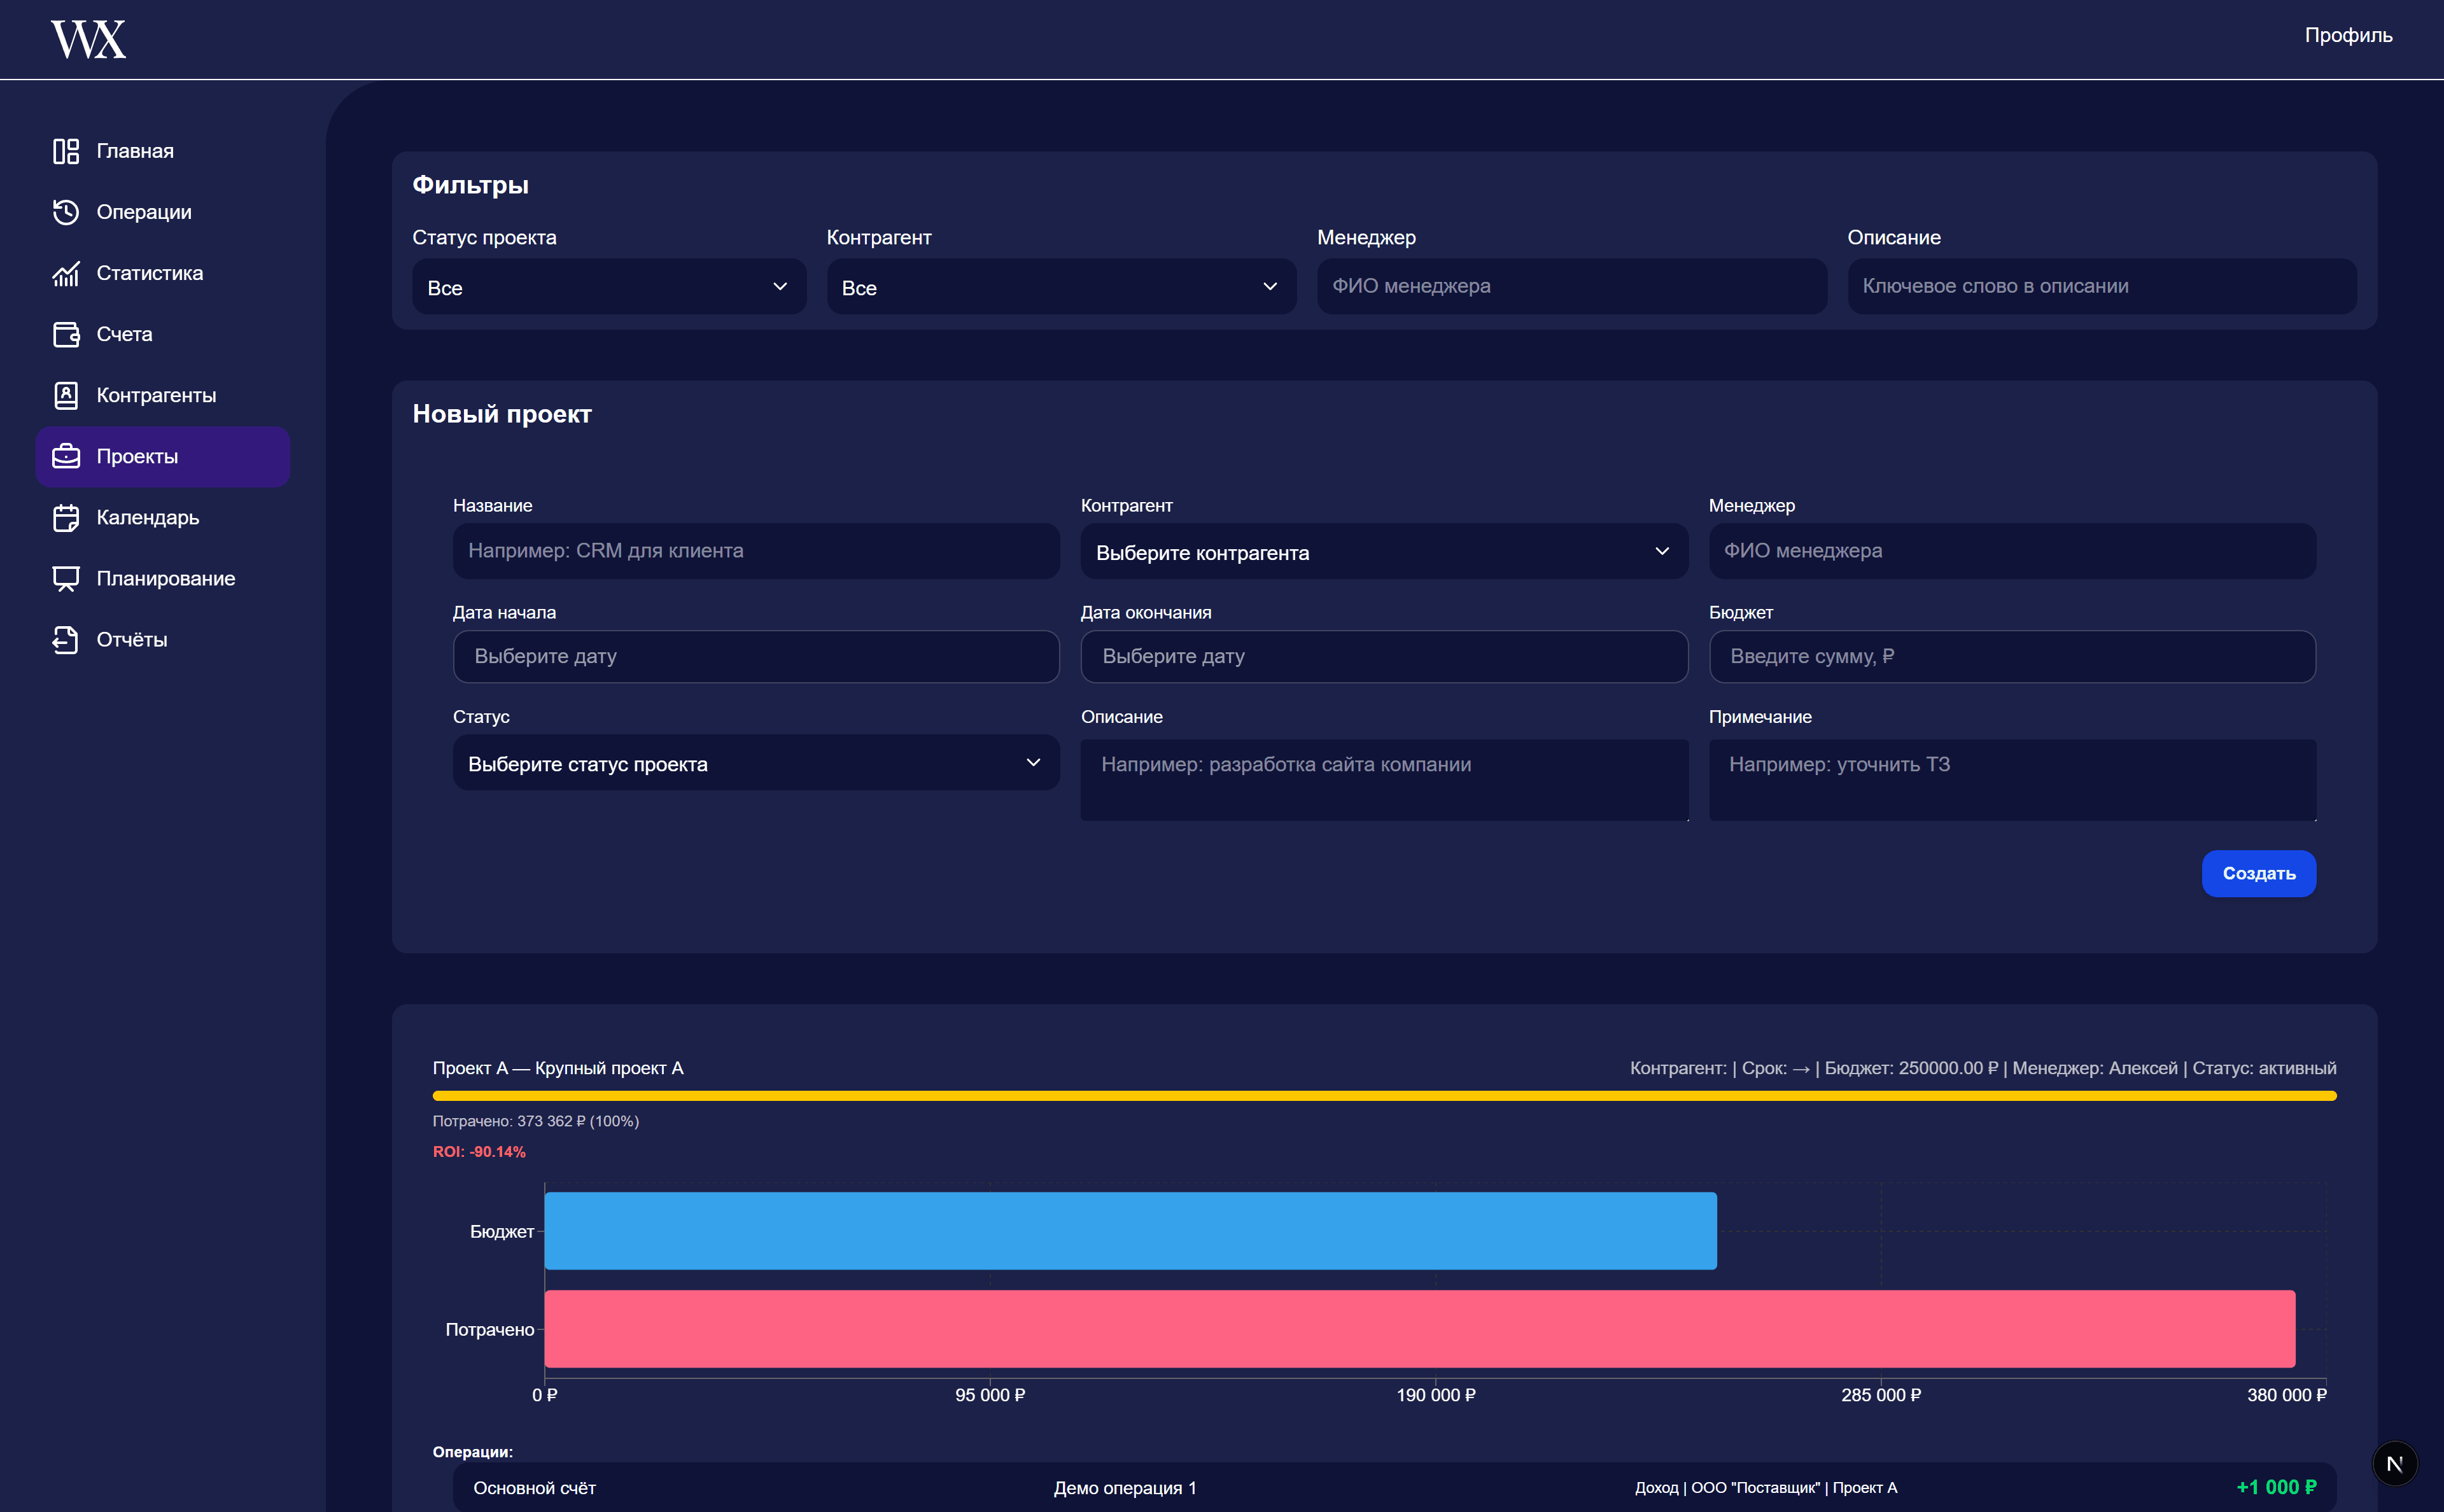Click the Счета wallet icon
2444x1512 pixels.
click(66, 334)
